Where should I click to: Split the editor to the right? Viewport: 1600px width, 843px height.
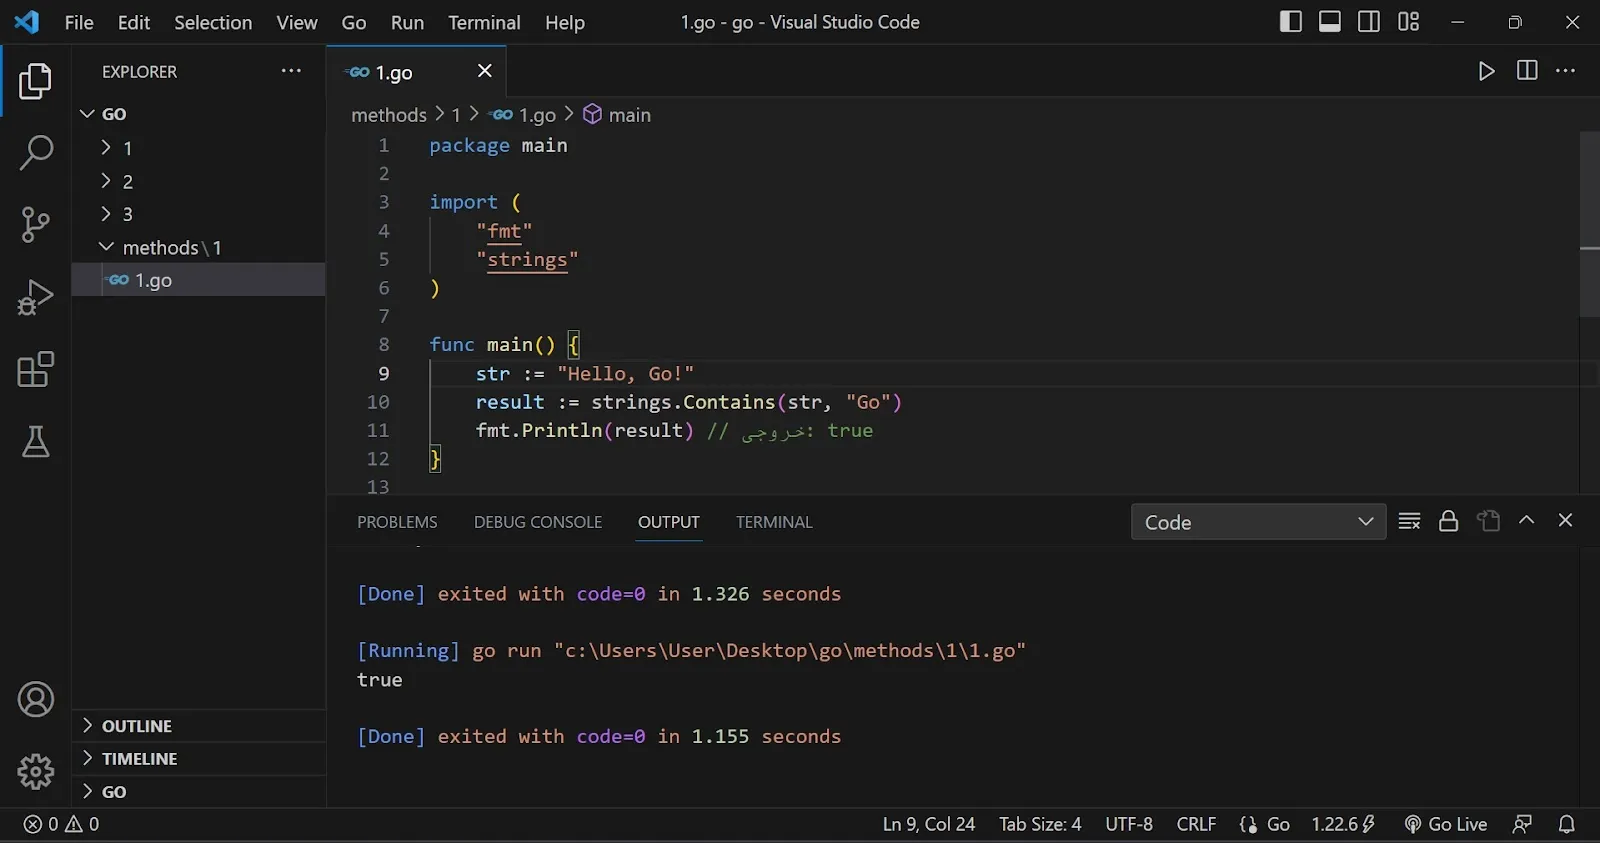(1527, 70)
